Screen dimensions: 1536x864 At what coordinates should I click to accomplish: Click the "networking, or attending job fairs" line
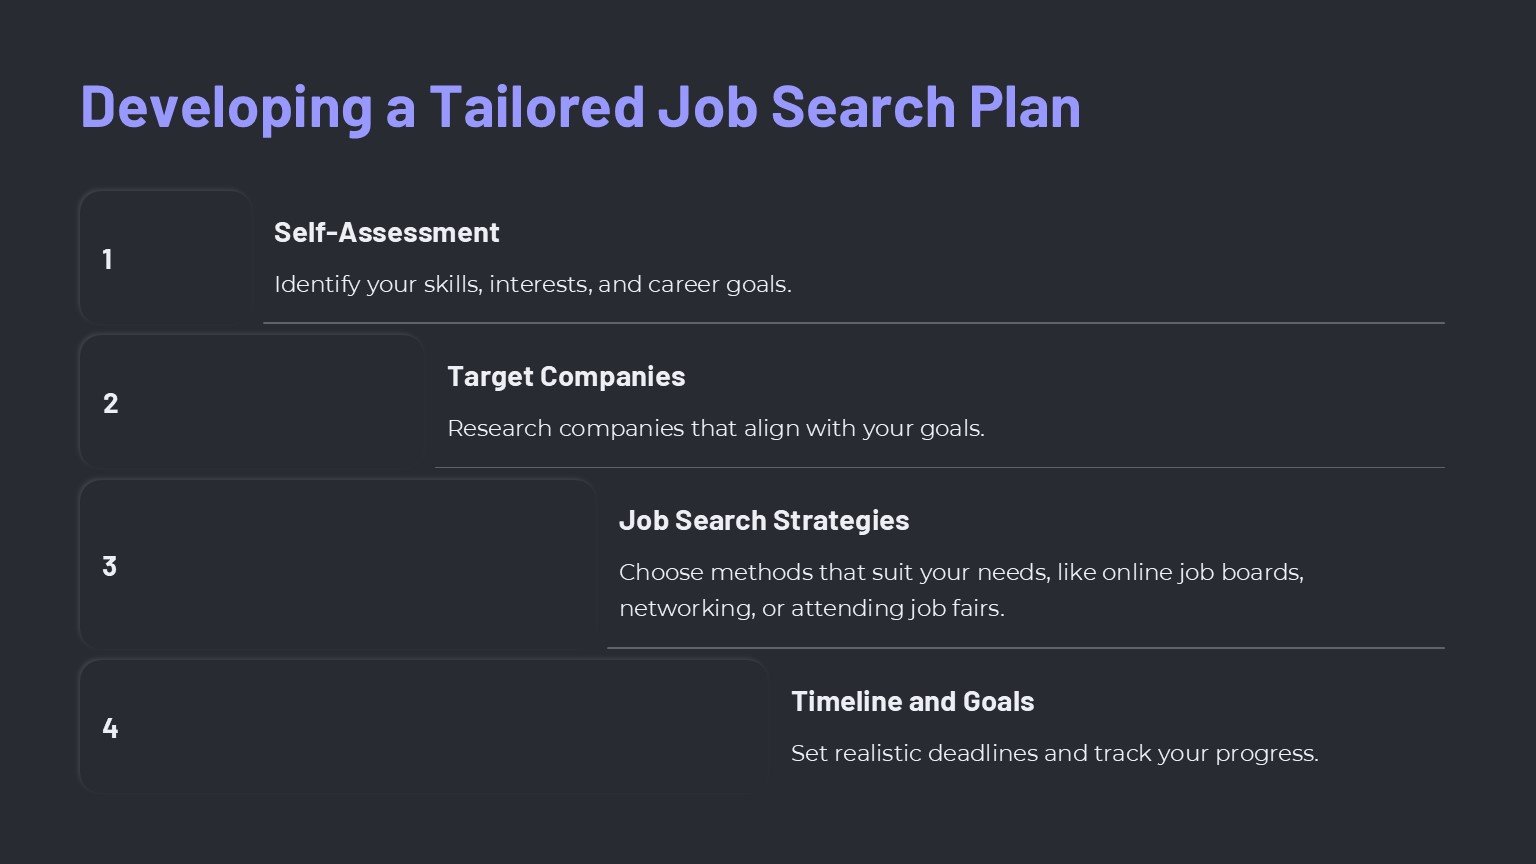click(811, 608)
